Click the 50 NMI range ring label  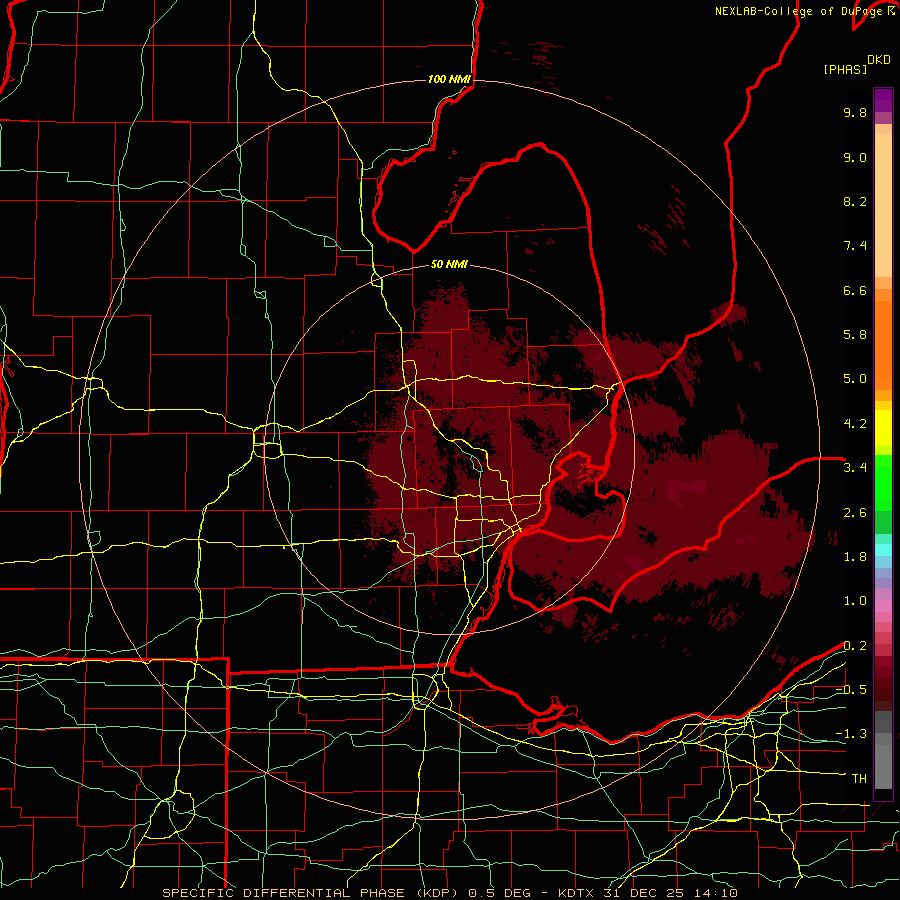coord(449,265)
